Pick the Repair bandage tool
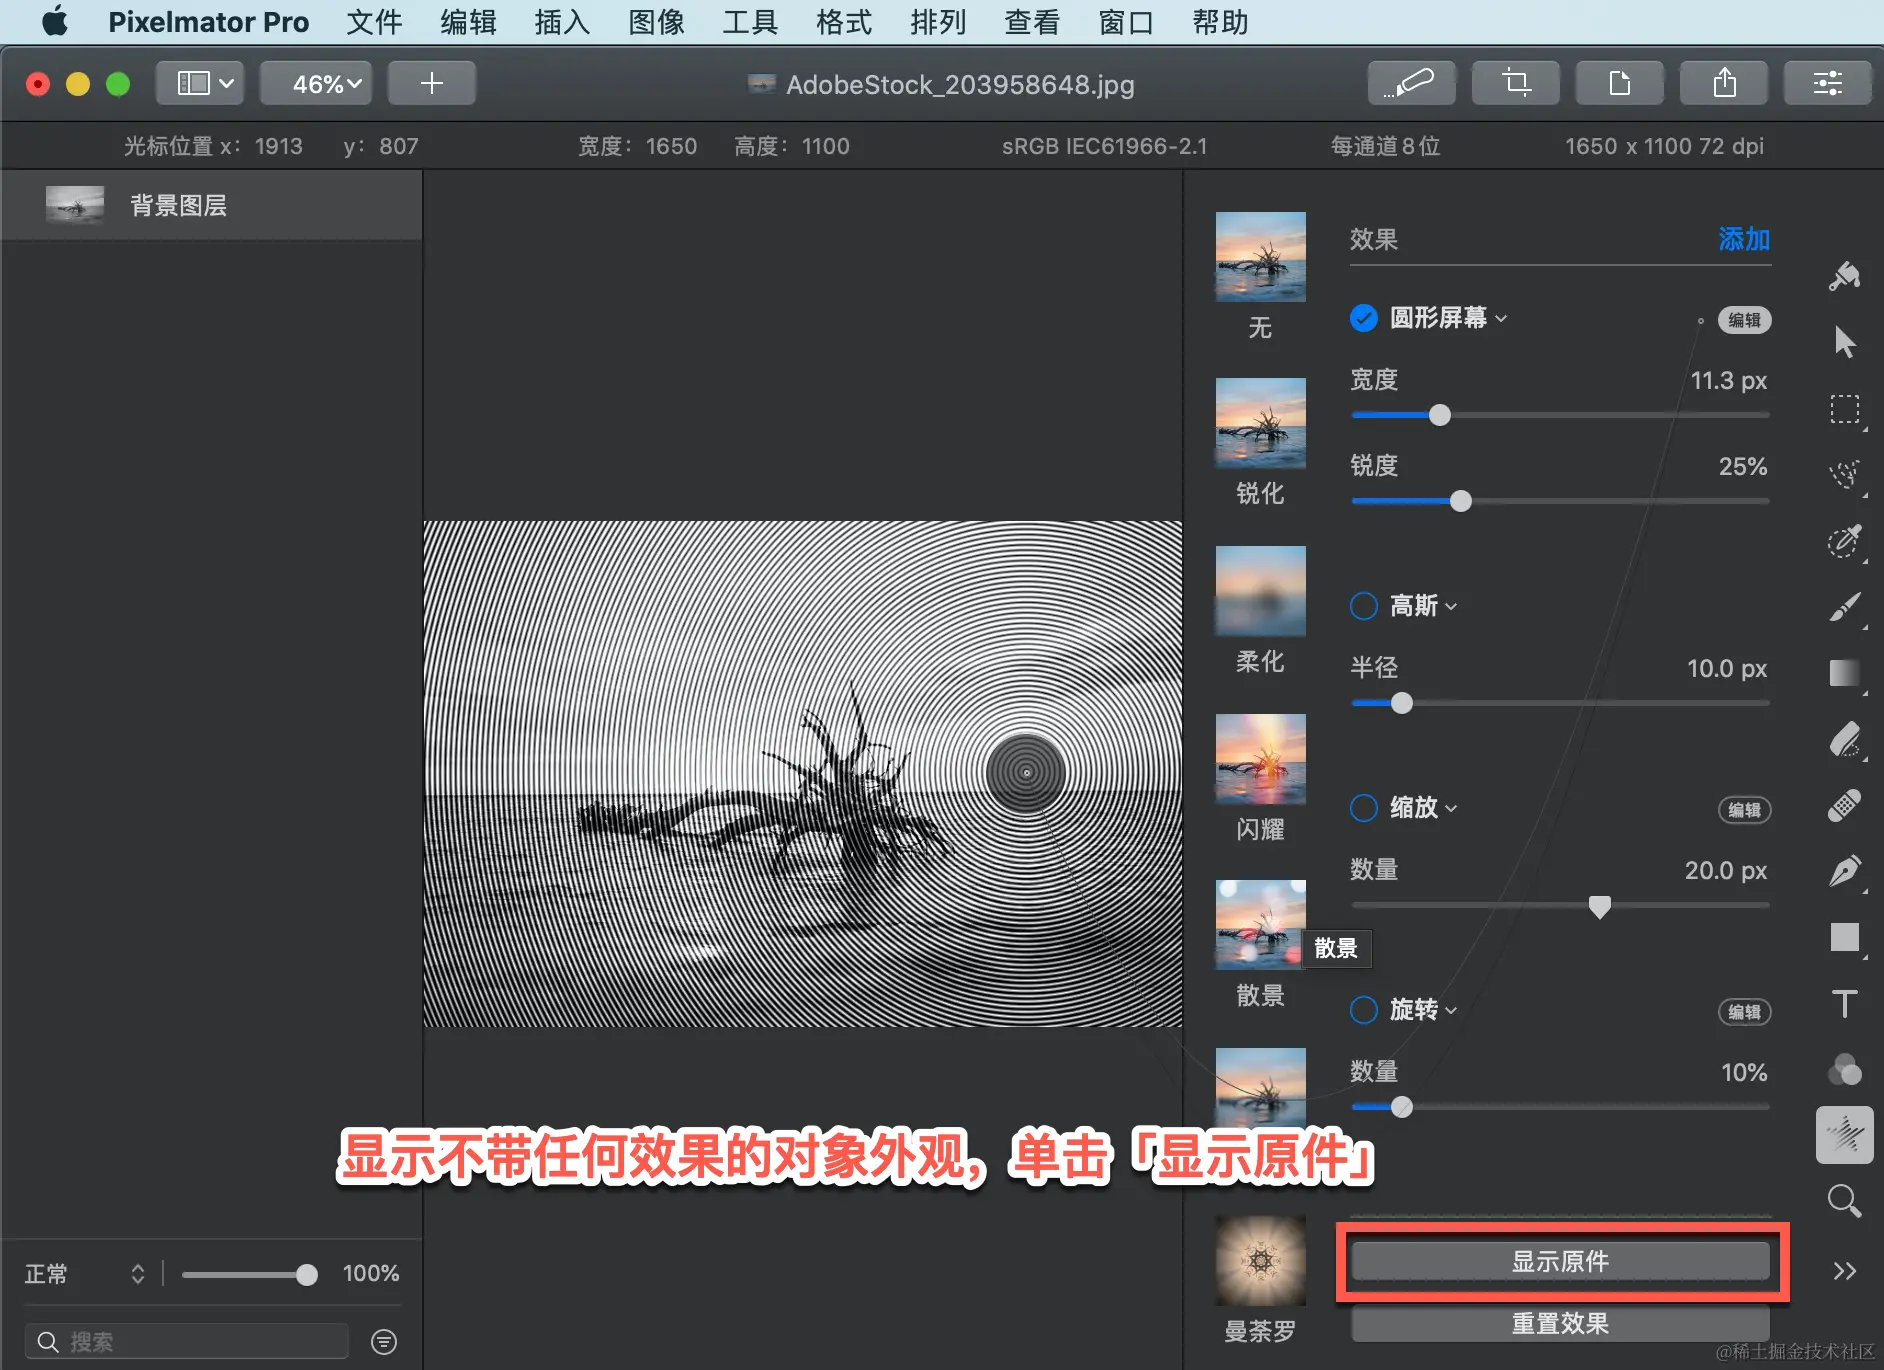 coord(1845,806)
